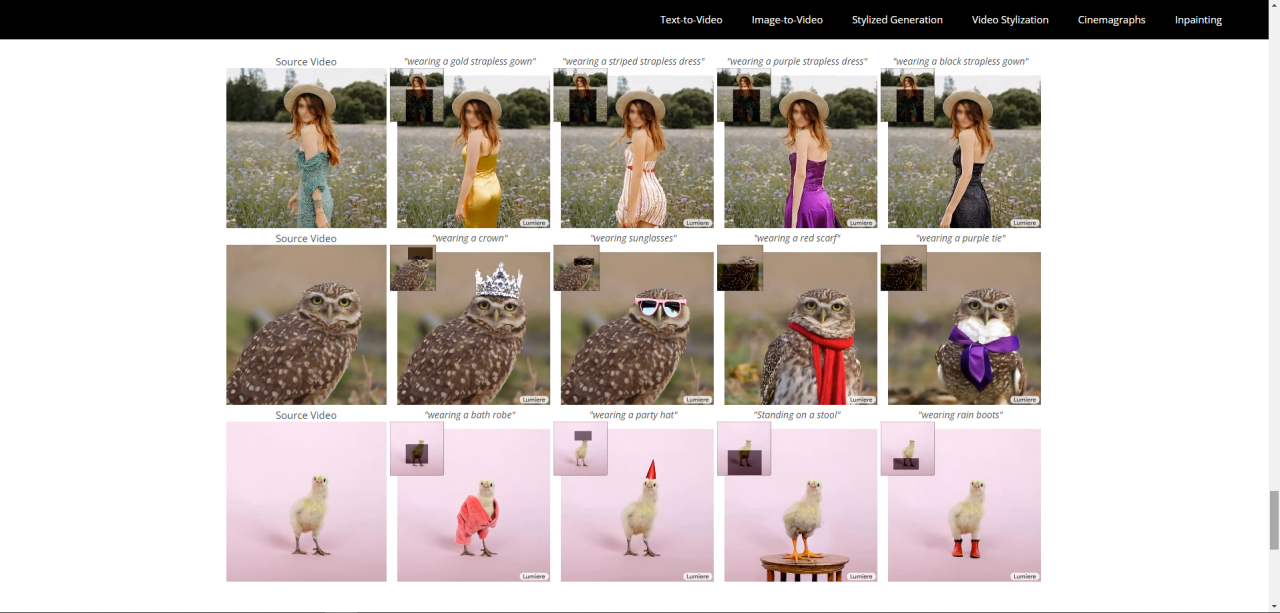Click the owl wearing purple tie video
Viewport: 1280px width, 613px height.
pyautogui.click(x=961, y=325)
